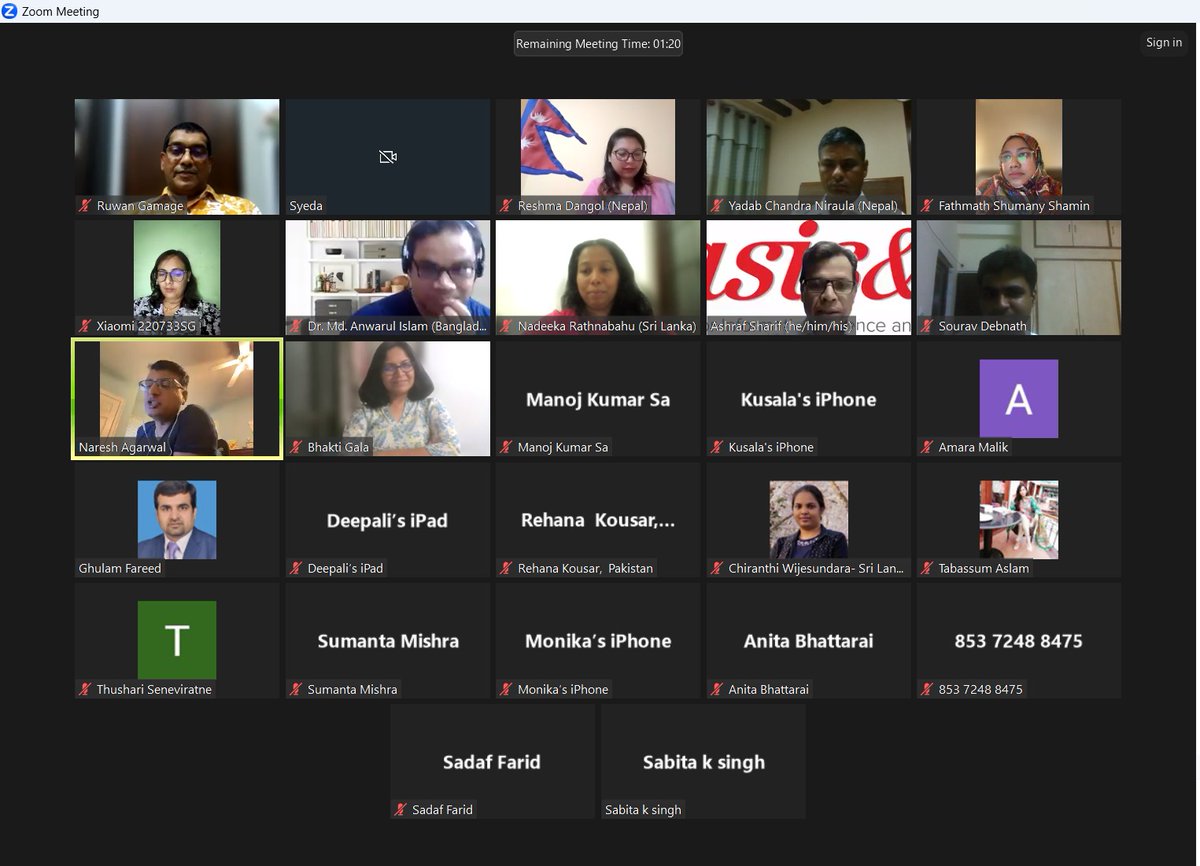Click muted mic icon beside Ruwan Gamage
Viewport: 1200px width, 866px height.
(x=86, y=206)
